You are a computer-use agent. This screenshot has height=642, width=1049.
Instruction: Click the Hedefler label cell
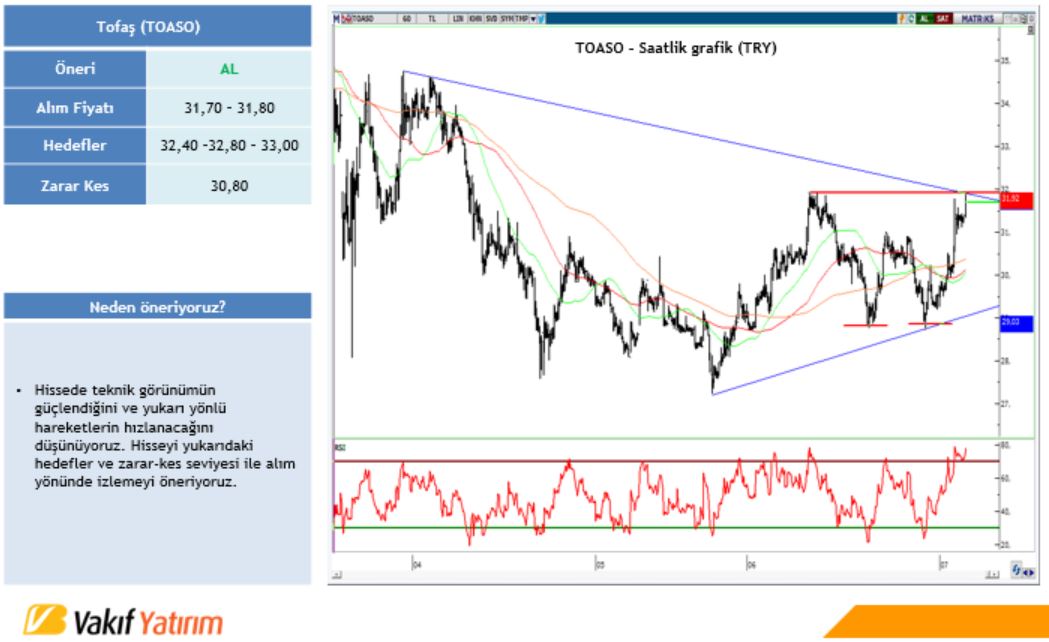pyautogui.click(x=75, y=145)
